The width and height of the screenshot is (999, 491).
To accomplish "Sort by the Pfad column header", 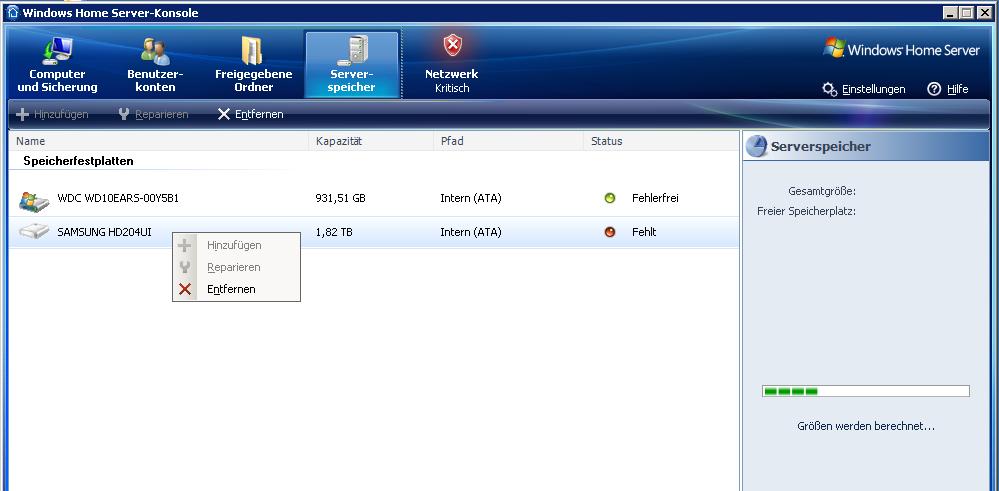I will click(508, 141).
